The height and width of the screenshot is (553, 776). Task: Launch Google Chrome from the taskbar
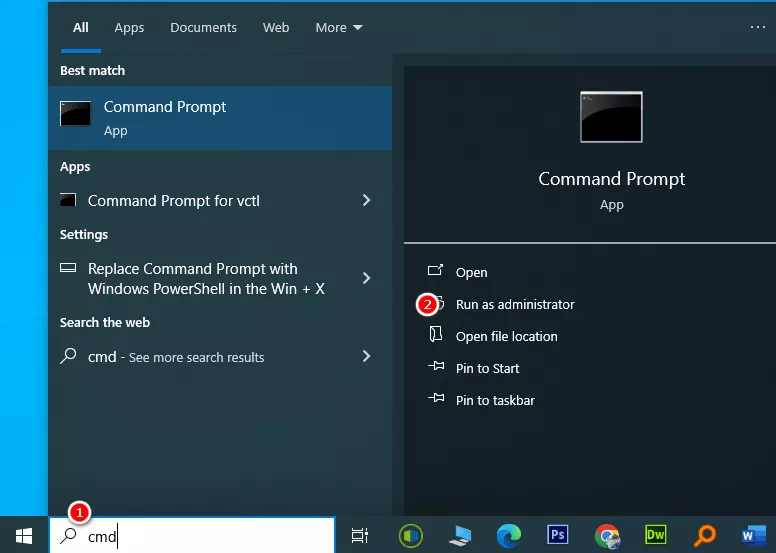(607, 536)
